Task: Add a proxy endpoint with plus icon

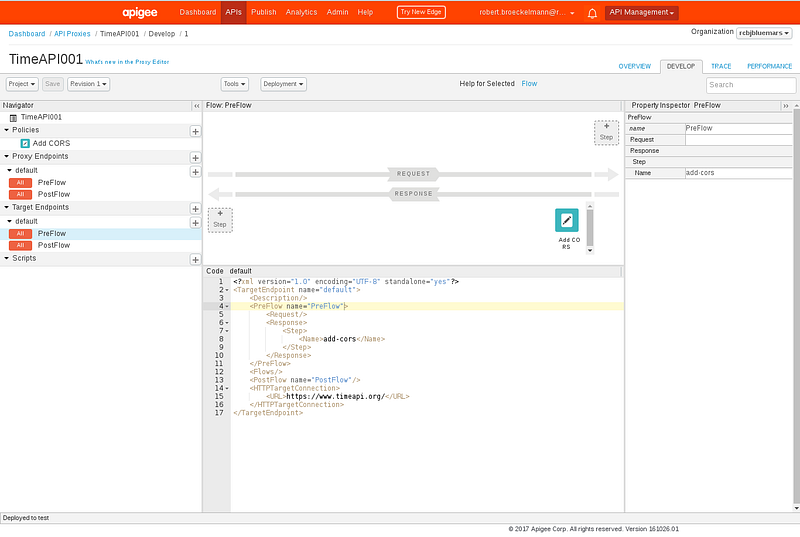Action: 195,158
